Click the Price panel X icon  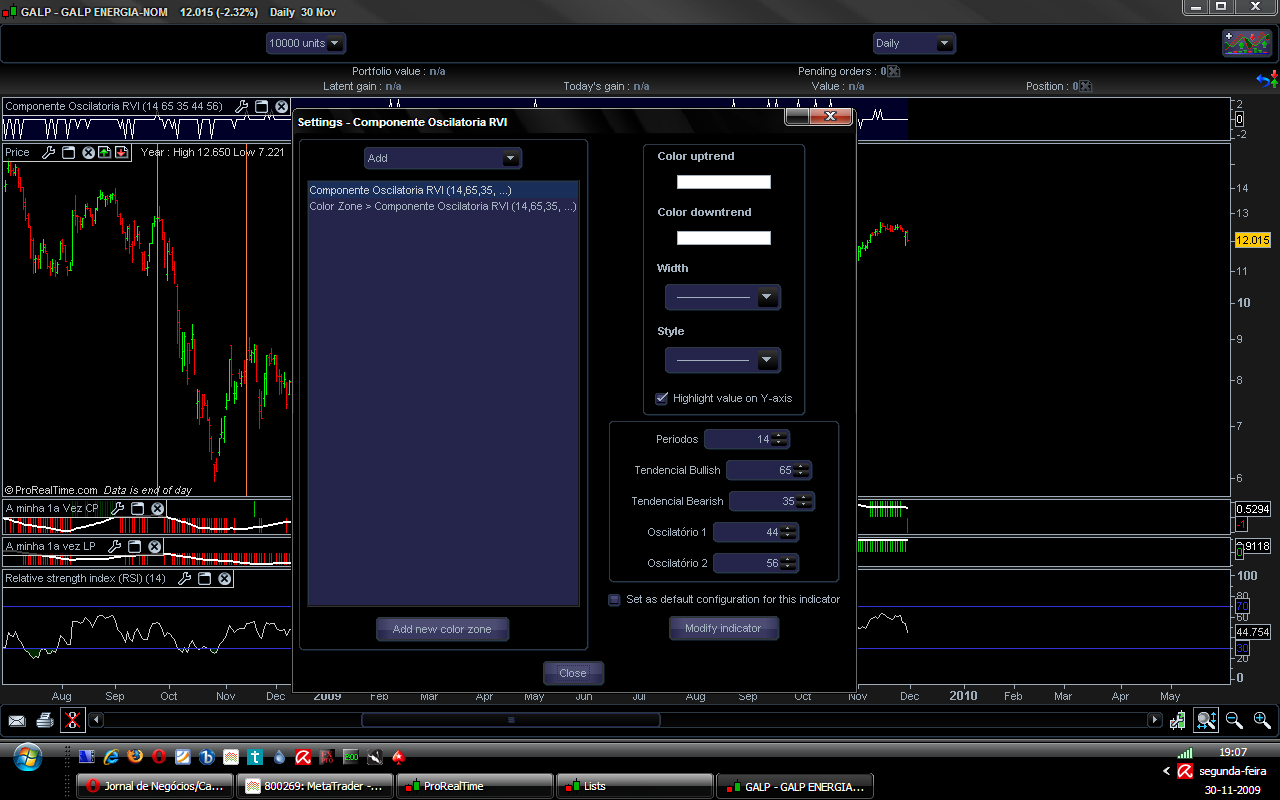click(x=89, y=152)
